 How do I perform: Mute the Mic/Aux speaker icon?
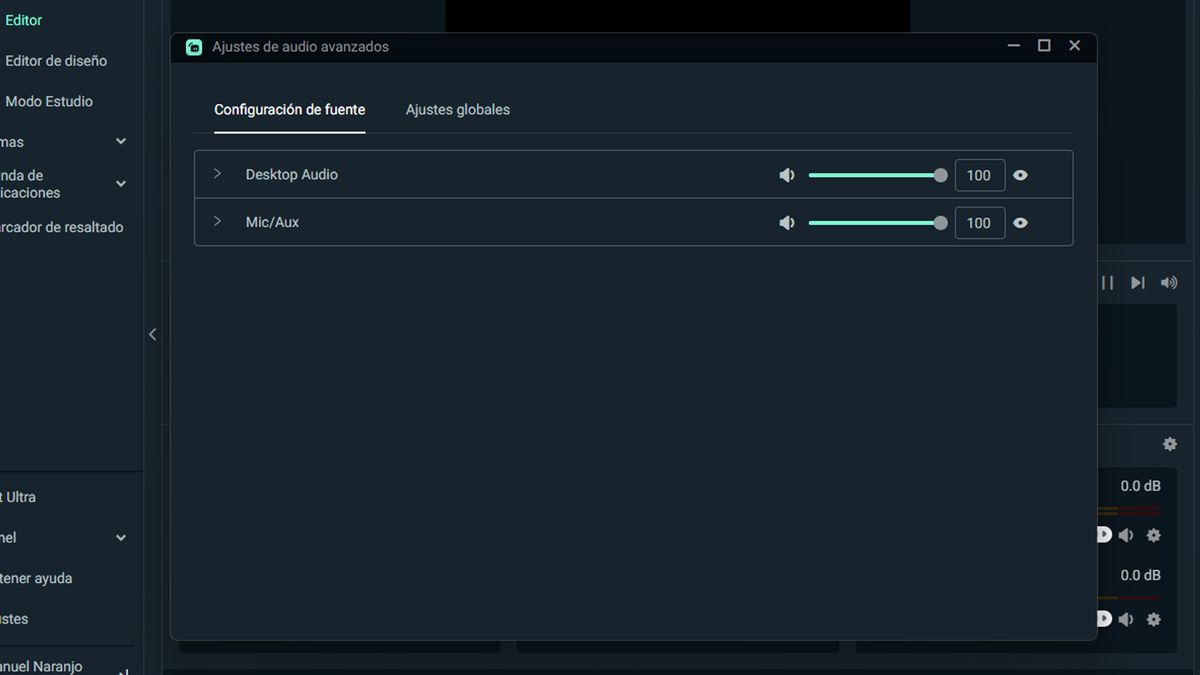(x=787, y=222)
